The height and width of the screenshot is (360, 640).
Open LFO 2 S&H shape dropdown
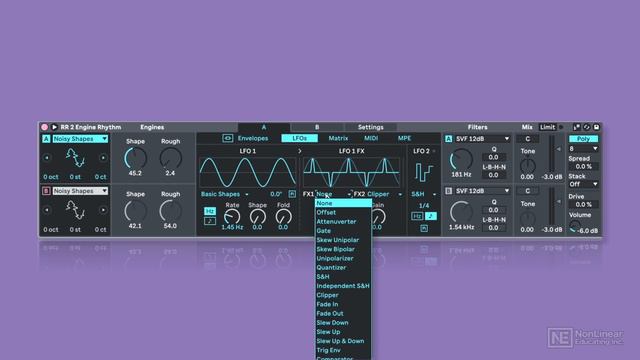(x=424, y=194)
